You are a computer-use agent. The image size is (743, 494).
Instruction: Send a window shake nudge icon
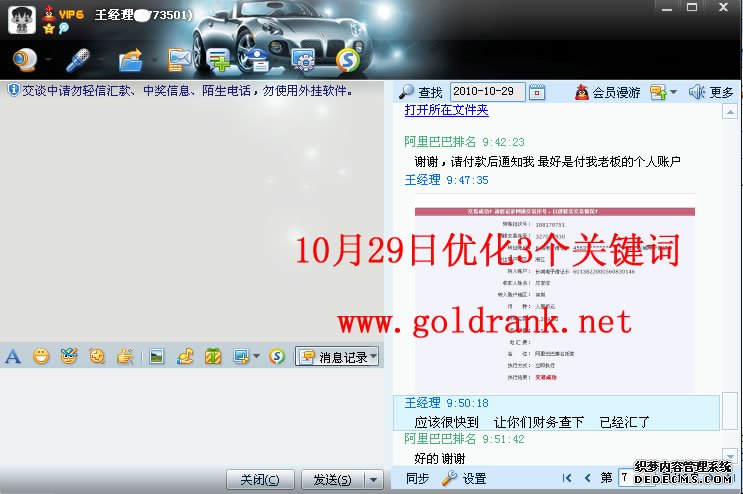(97, 356)
